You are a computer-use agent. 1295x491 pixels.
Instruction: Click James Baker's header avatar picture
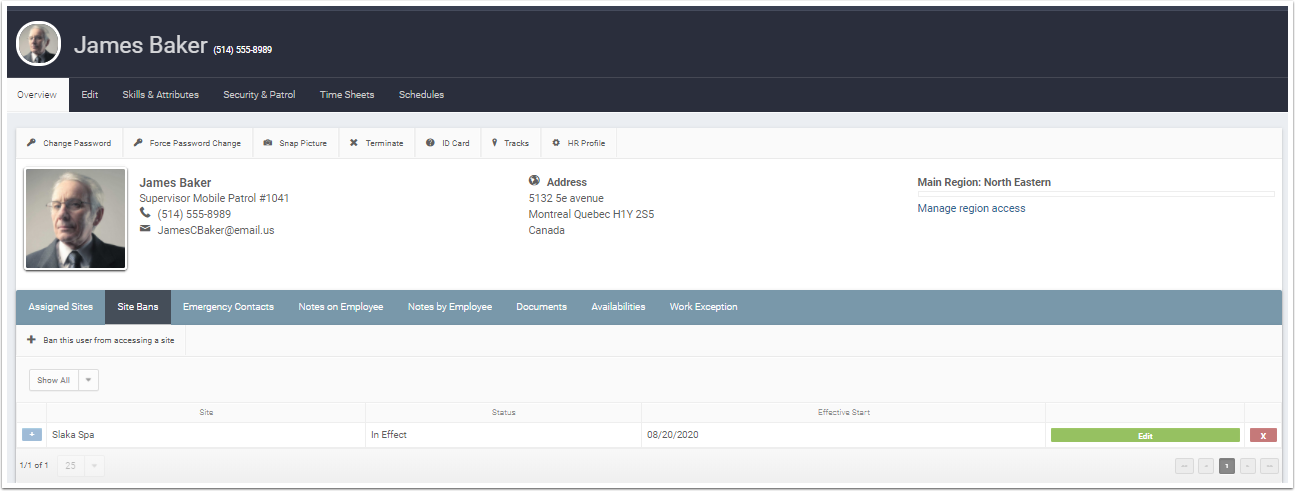point(39,44)
